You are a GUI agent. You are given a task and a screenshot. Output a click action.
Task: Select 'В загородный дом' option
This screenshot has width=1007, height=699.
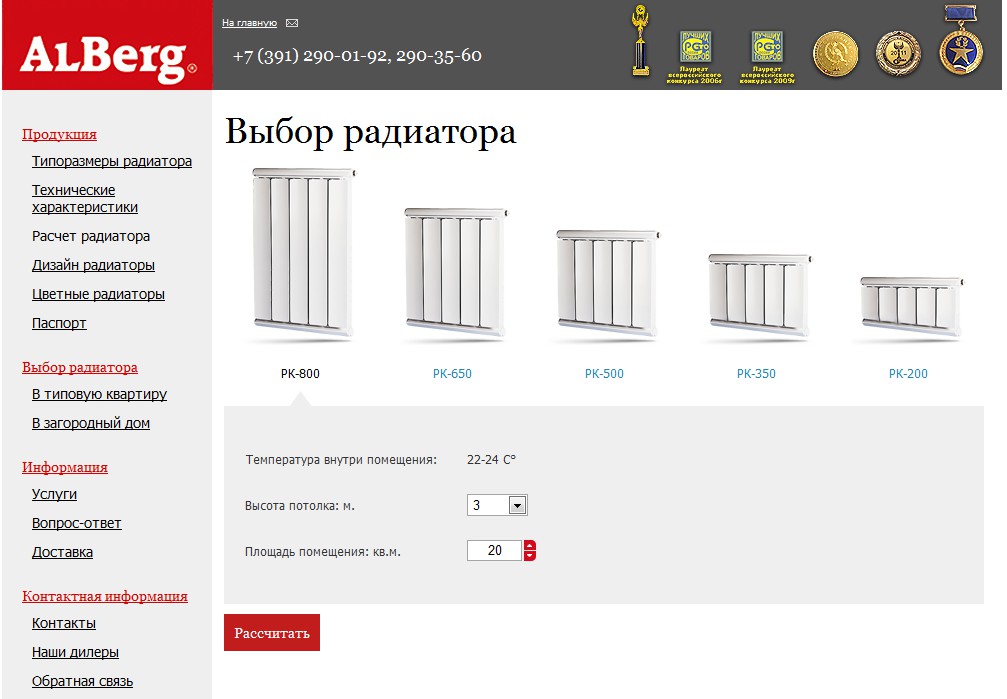91,423
